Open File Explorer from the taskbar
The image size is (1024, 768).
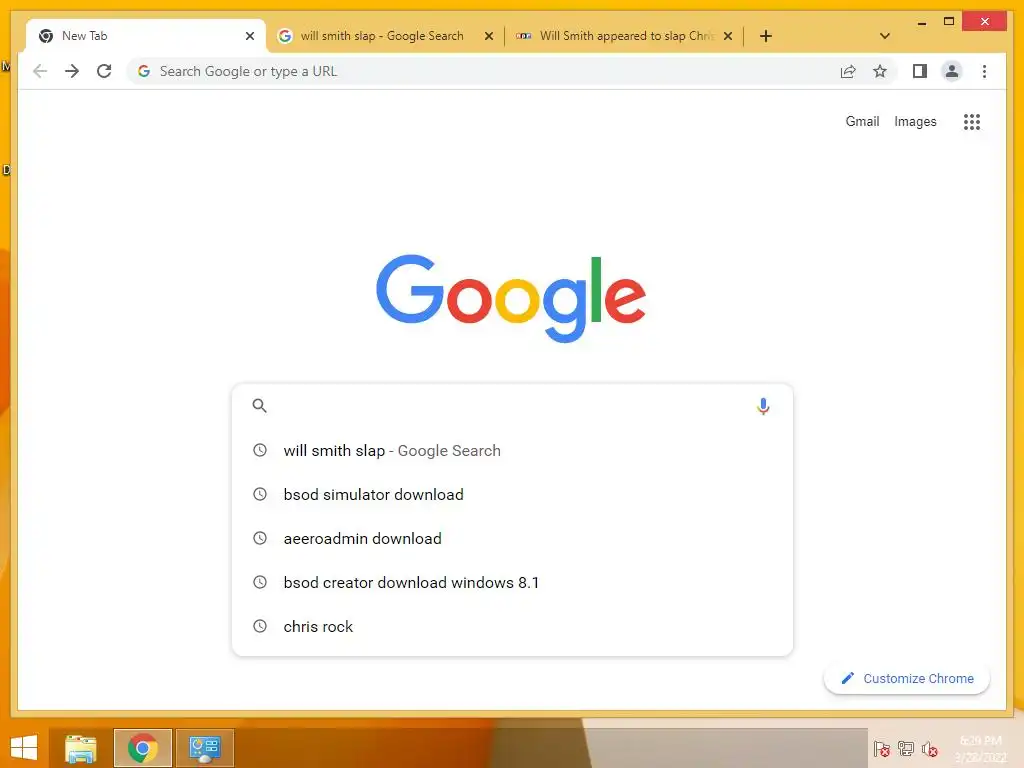81,748
